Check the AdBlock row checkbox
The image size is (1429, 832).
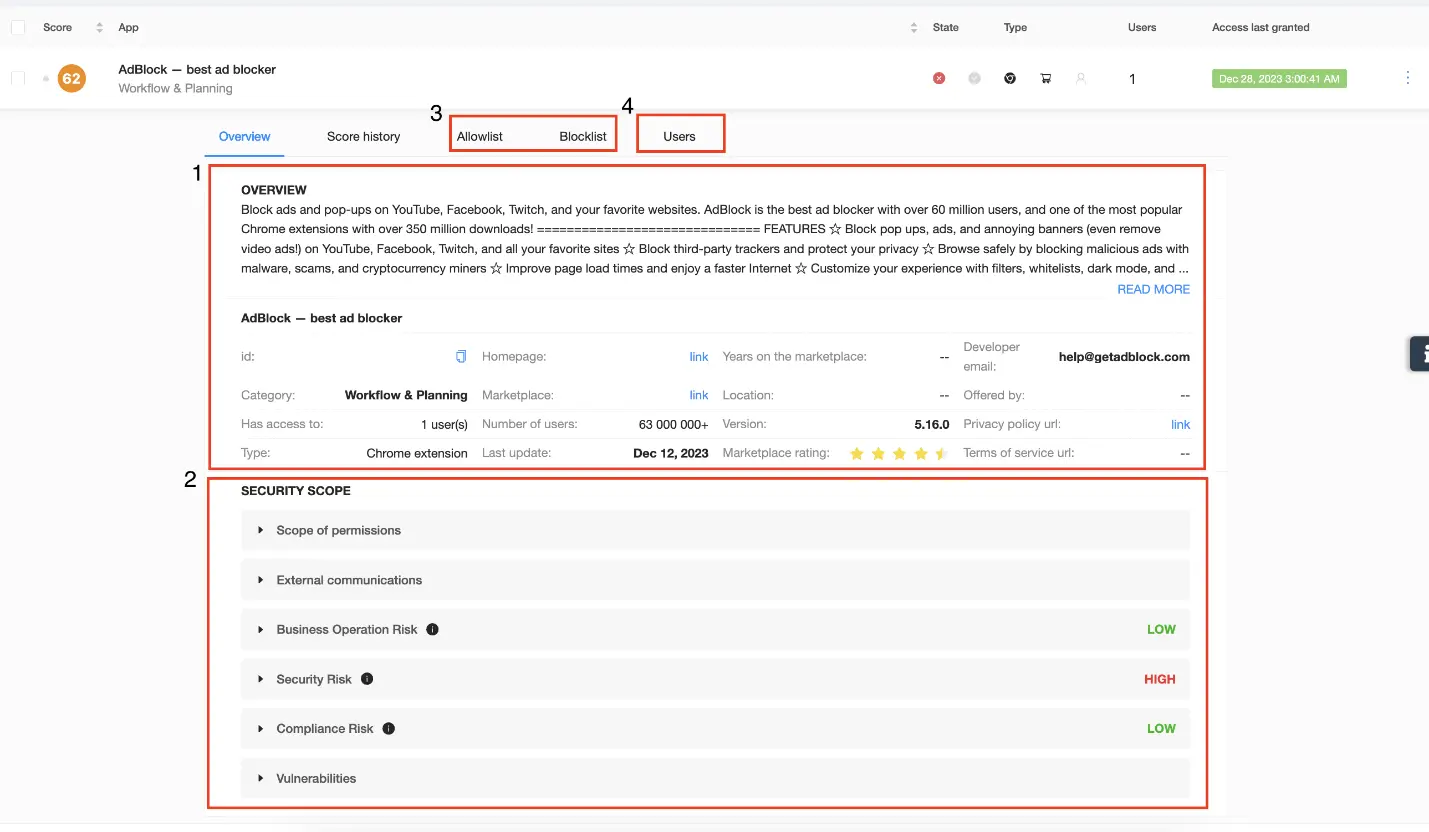coord(18,78)
